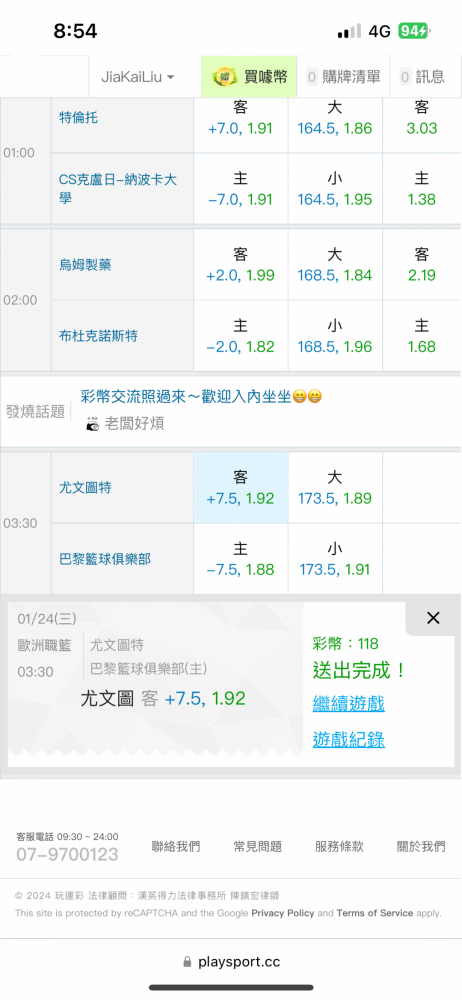
Task: Open the JiaKaiLiu account dropdown
Action: [138, 77]
